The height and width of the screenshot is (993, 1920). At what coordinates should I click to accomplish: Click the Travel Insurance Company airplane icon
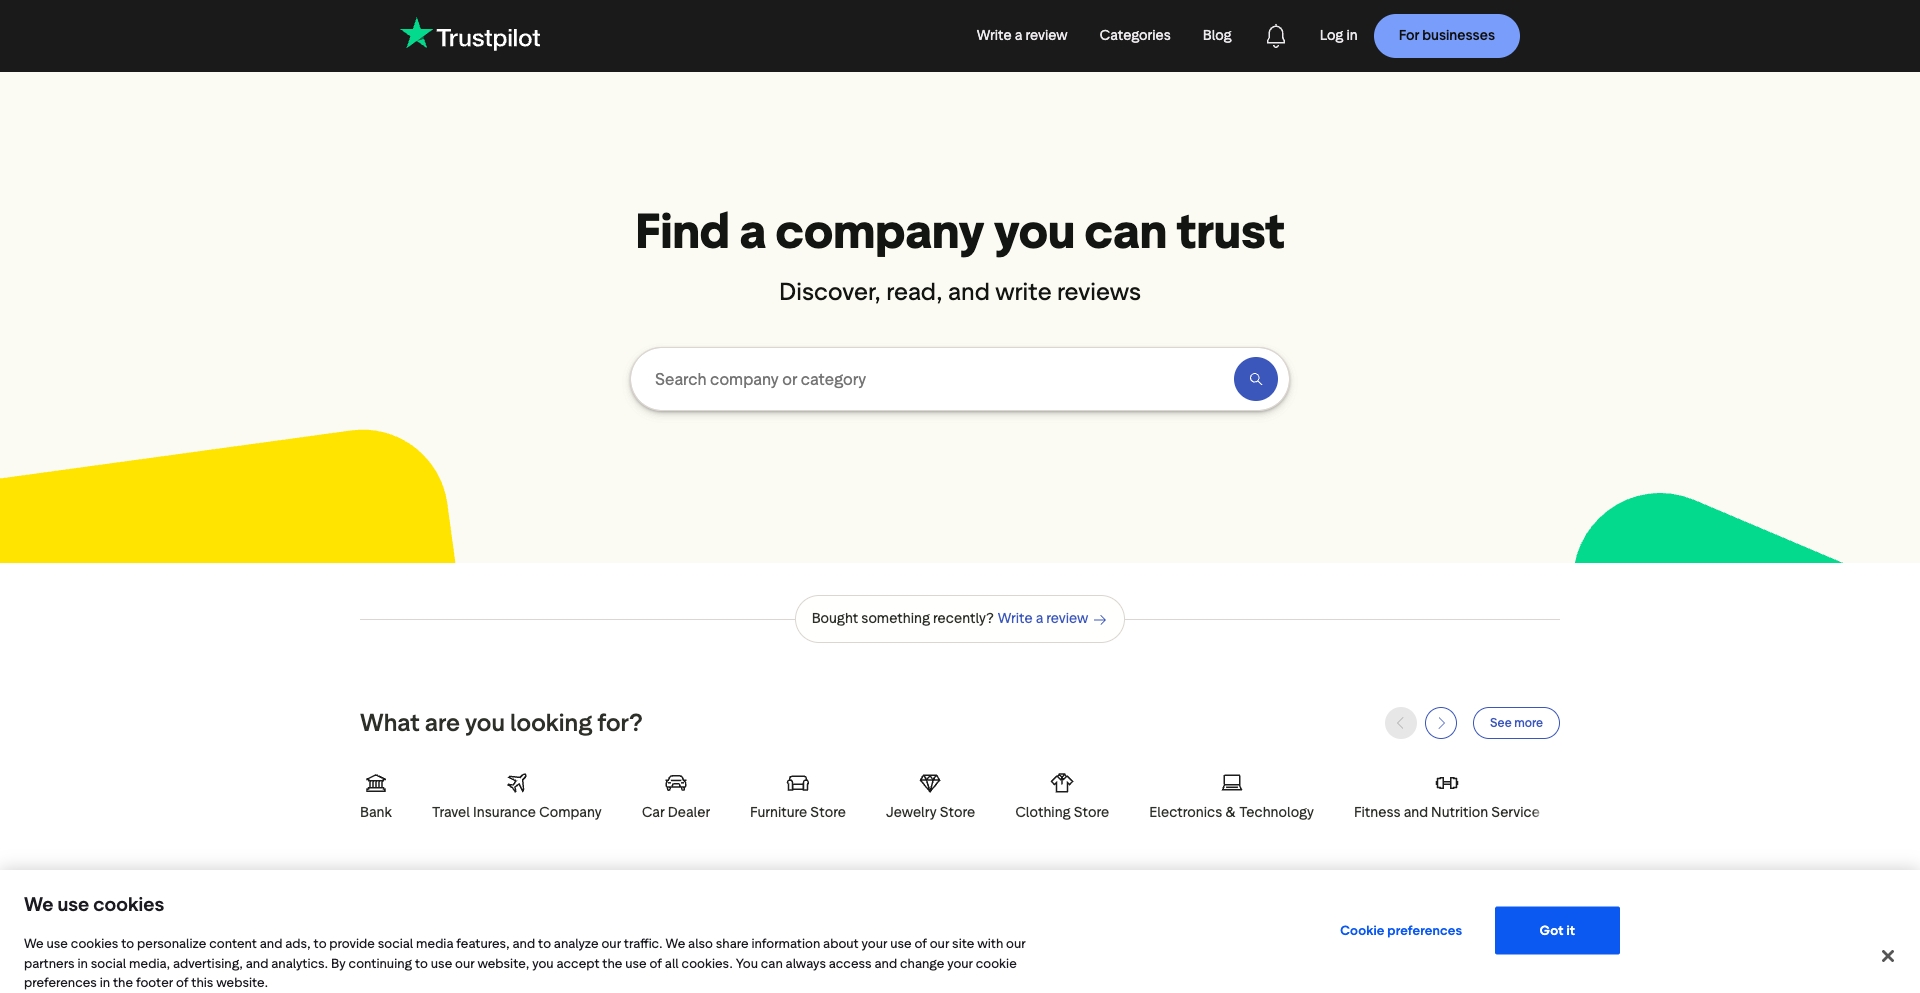[516, 783]
